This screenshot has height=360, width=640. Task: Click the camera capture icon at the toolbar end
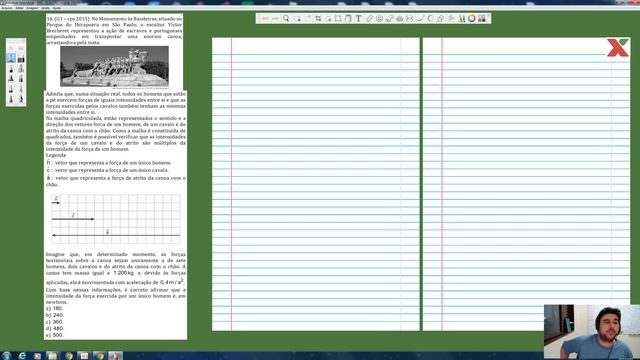(x=482, y=18)
